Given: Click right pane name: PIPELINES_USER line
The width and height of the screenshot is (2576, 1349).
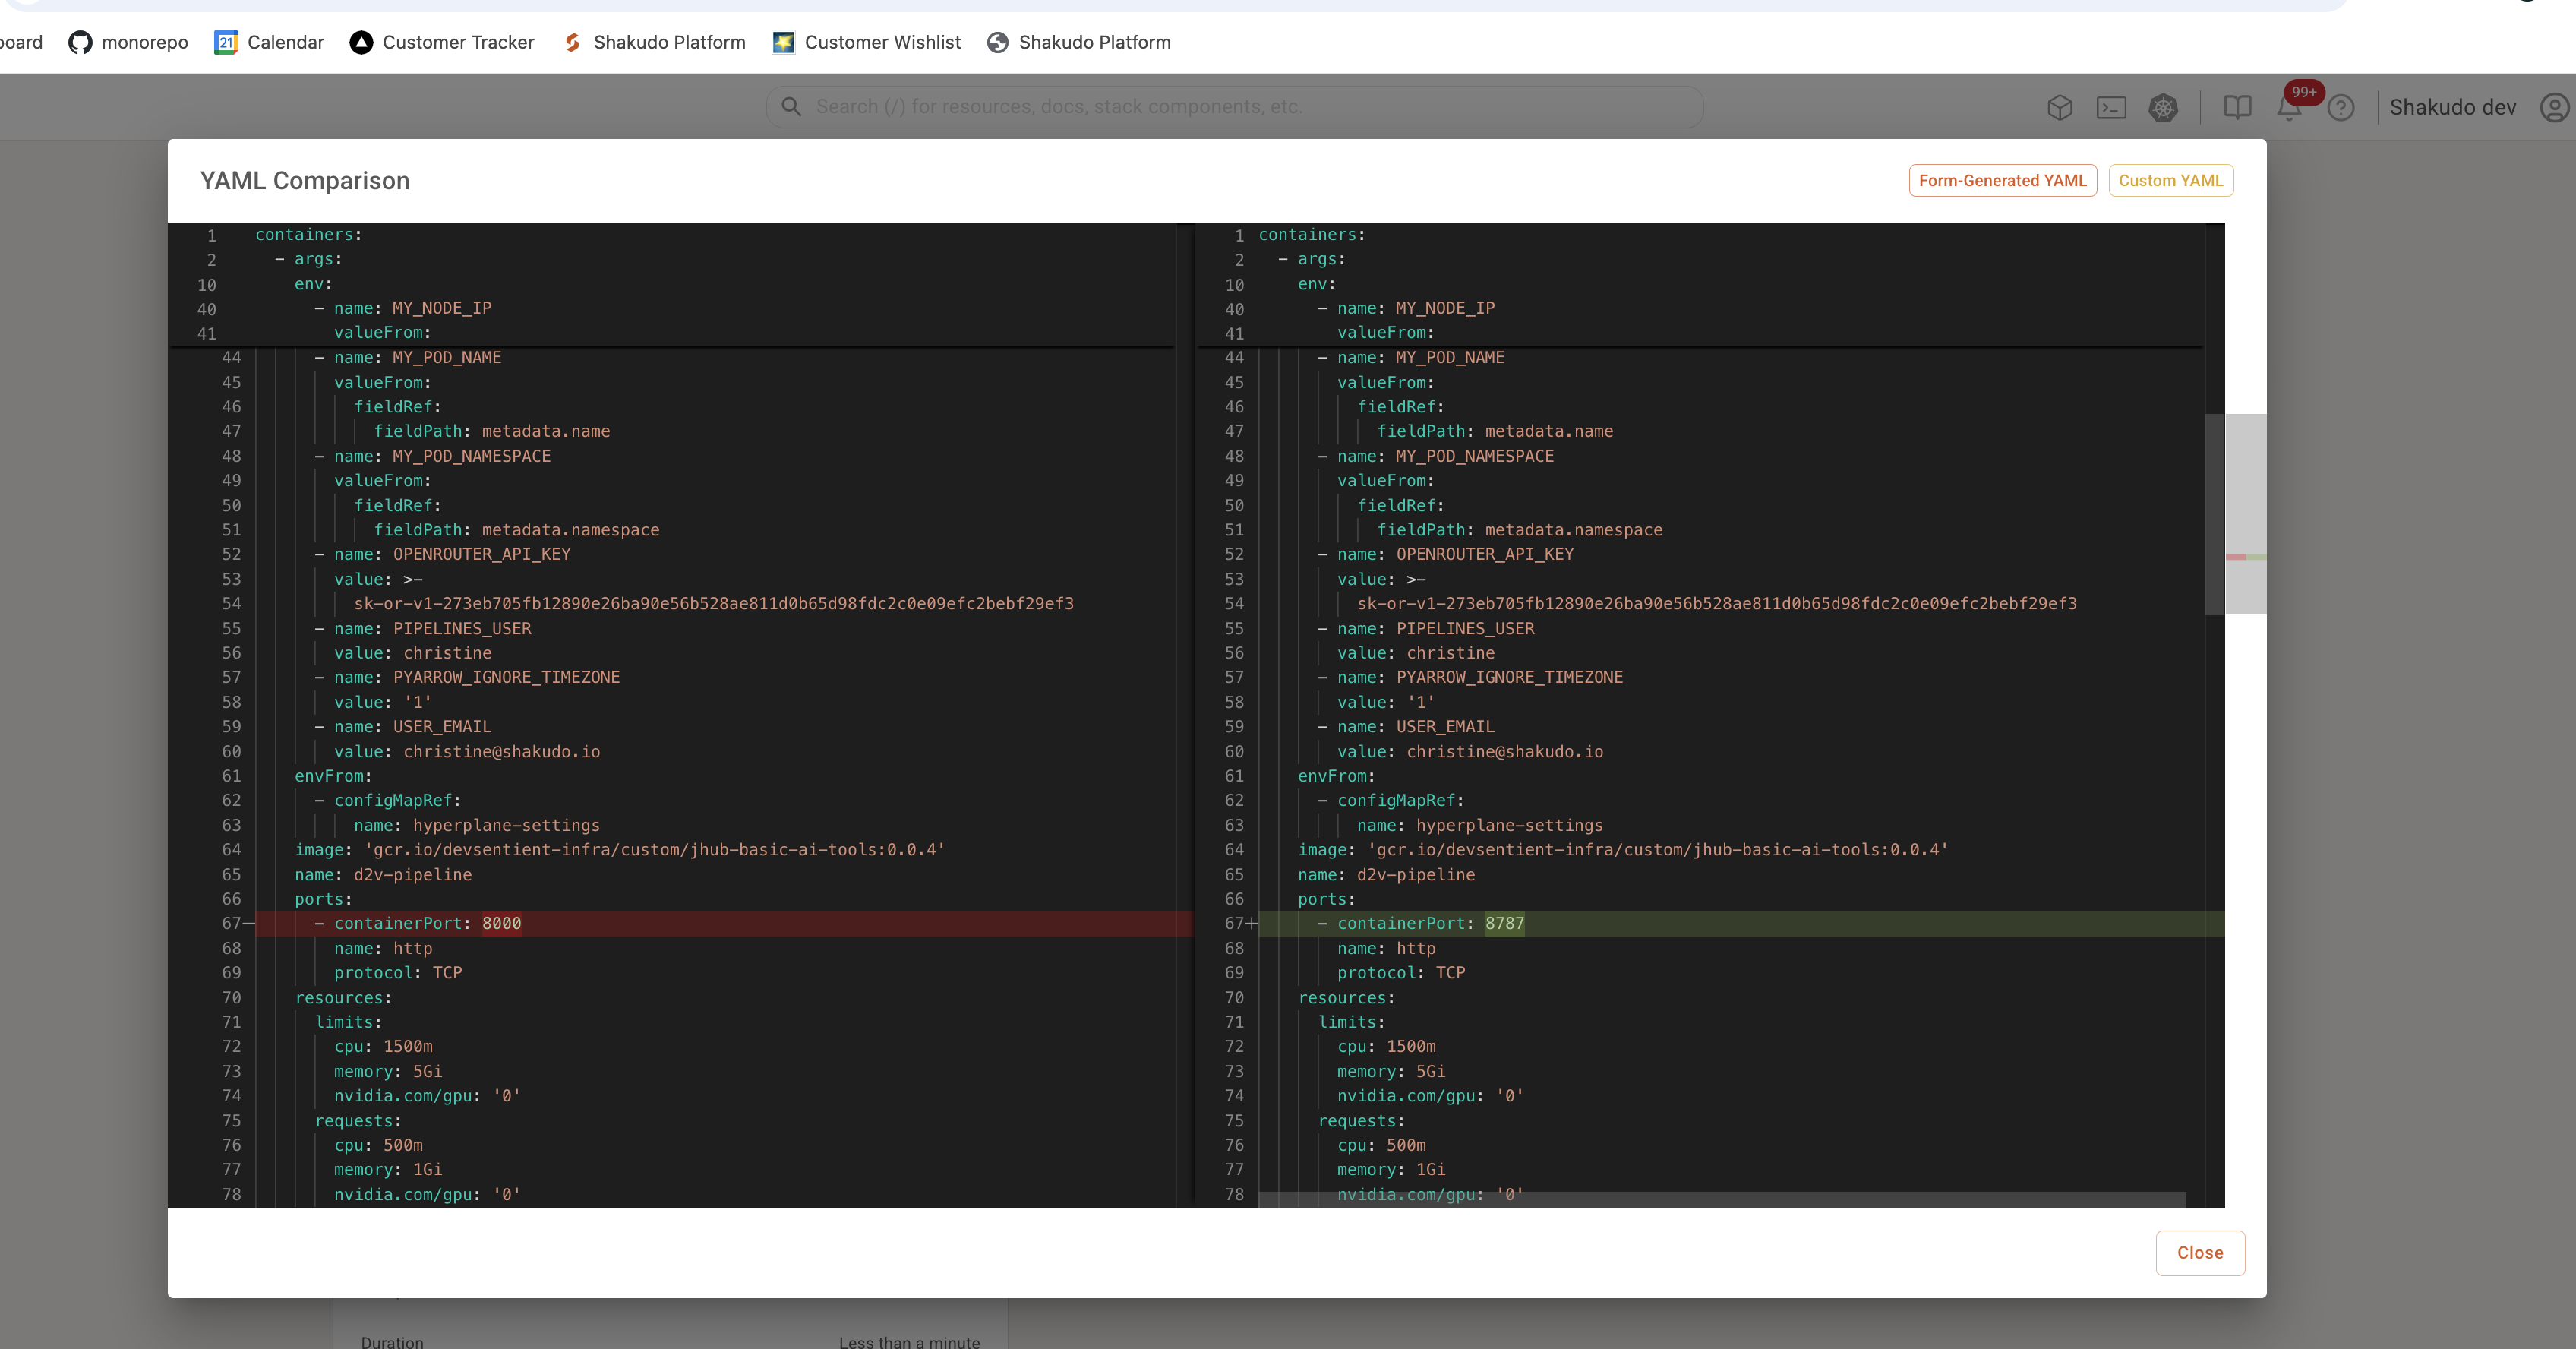Looking at the screenshot, I should [x=1426, y=628].
